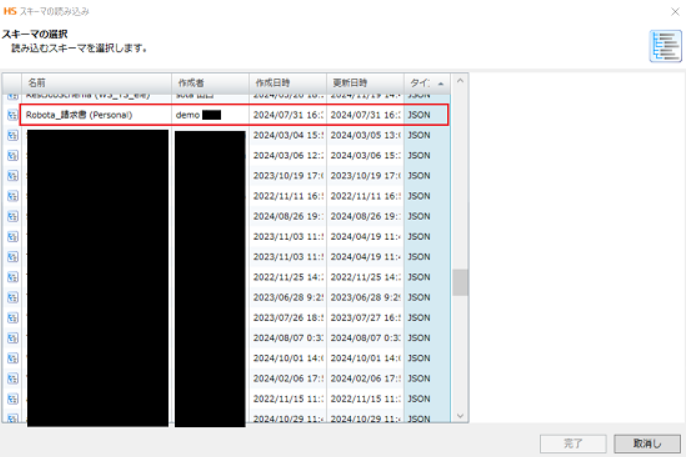Viewport: 686px width, 457px height.
Task: Click the 取消し button
Action: pos(647,444)
